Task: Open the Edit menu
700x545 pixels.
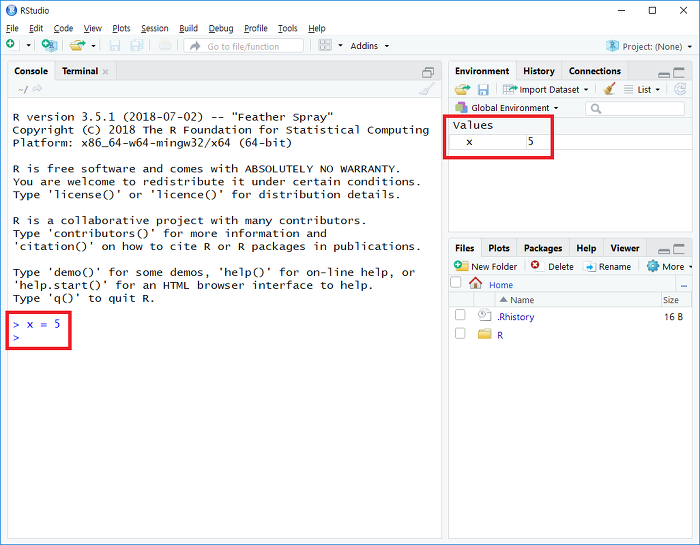Action: [x=36, y=28]
